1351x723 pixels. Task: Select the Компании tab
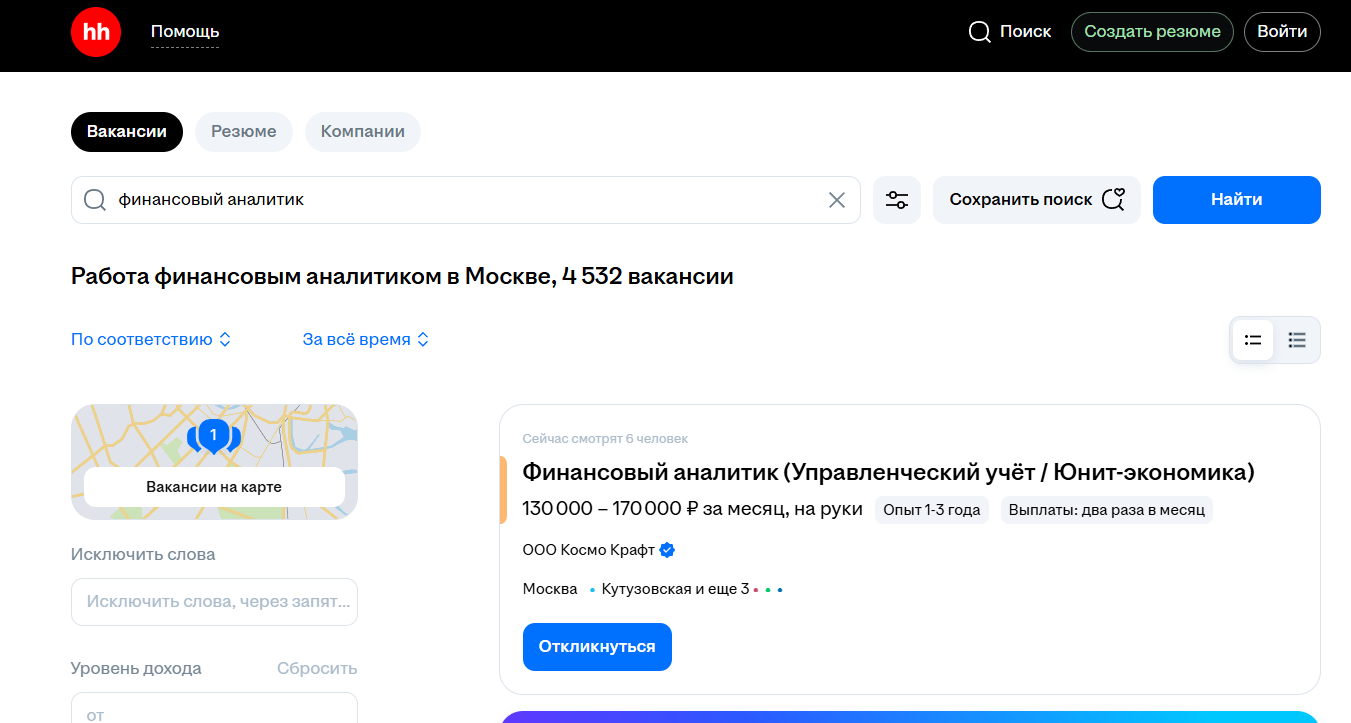click(363, 132)
